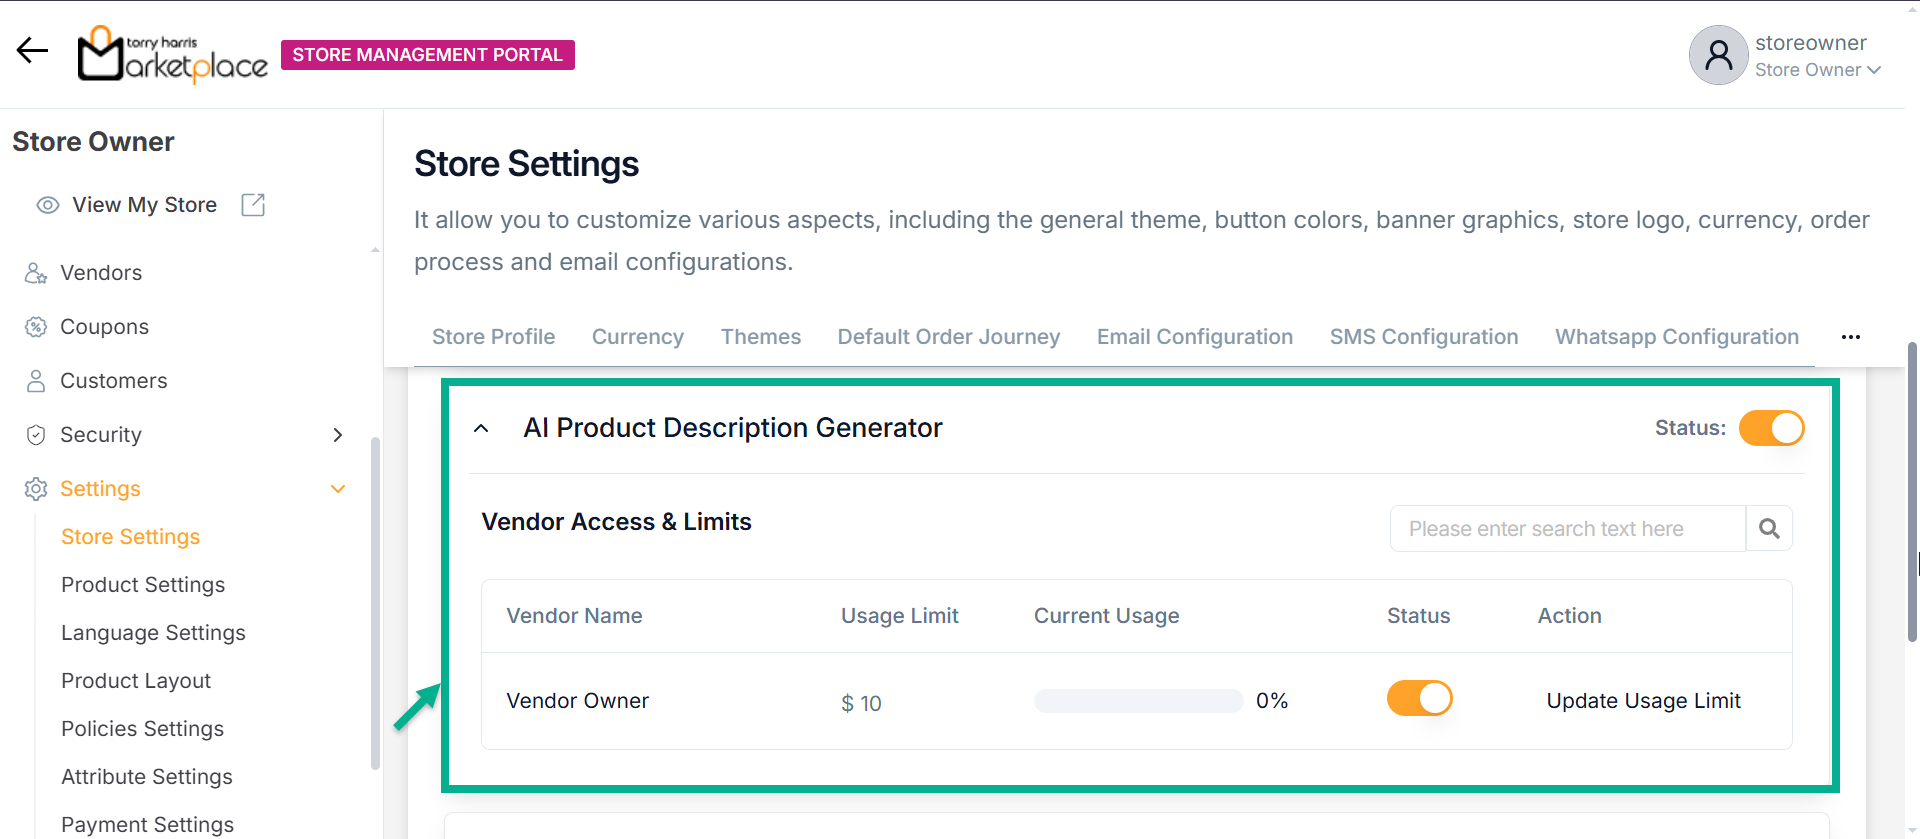Click the Vendors sidebar icon

[x=36, y=273]
